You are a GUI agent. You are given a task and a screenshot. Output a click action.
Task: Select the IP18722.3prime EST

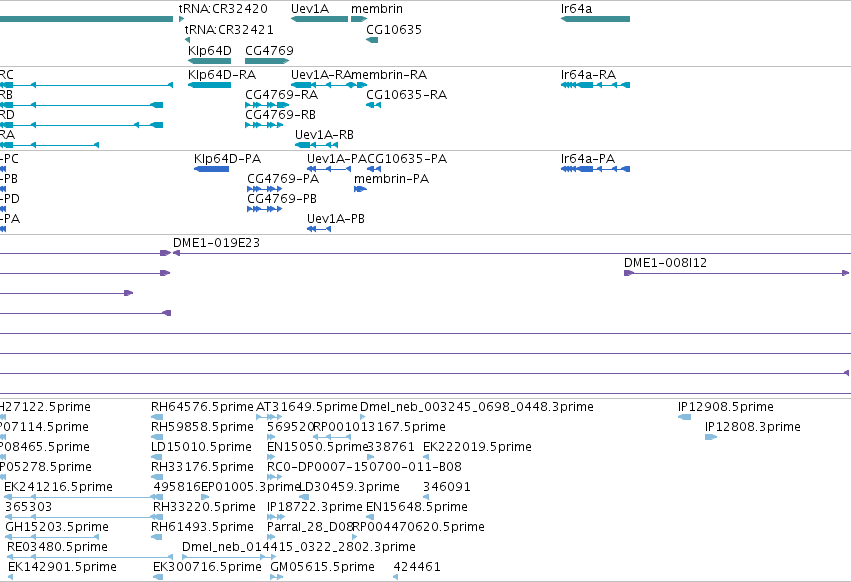tap(276, 517)
